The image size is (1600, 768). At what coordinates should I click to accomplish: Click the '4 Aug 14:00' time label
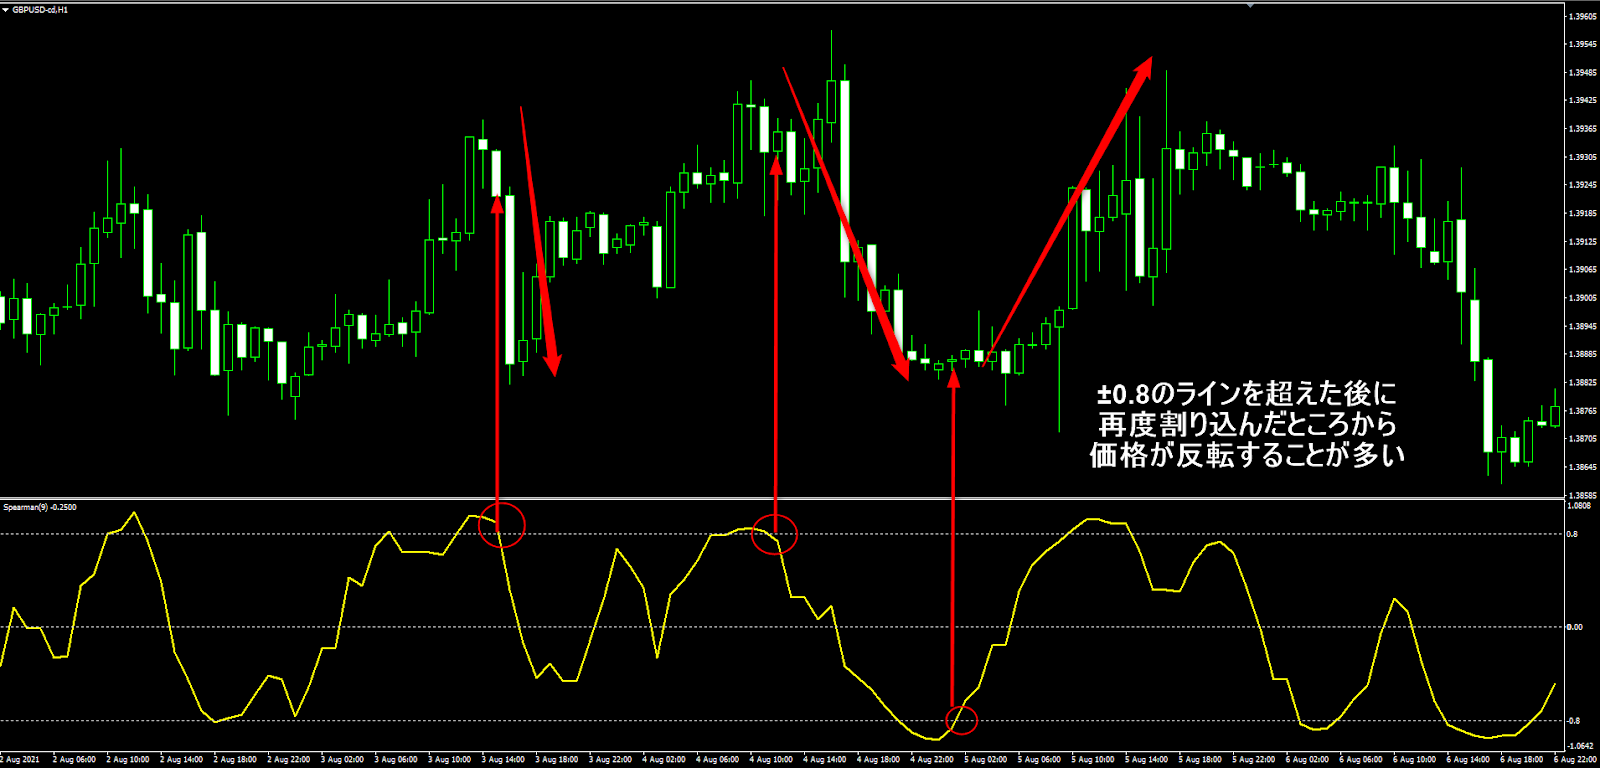coord(825,760)
